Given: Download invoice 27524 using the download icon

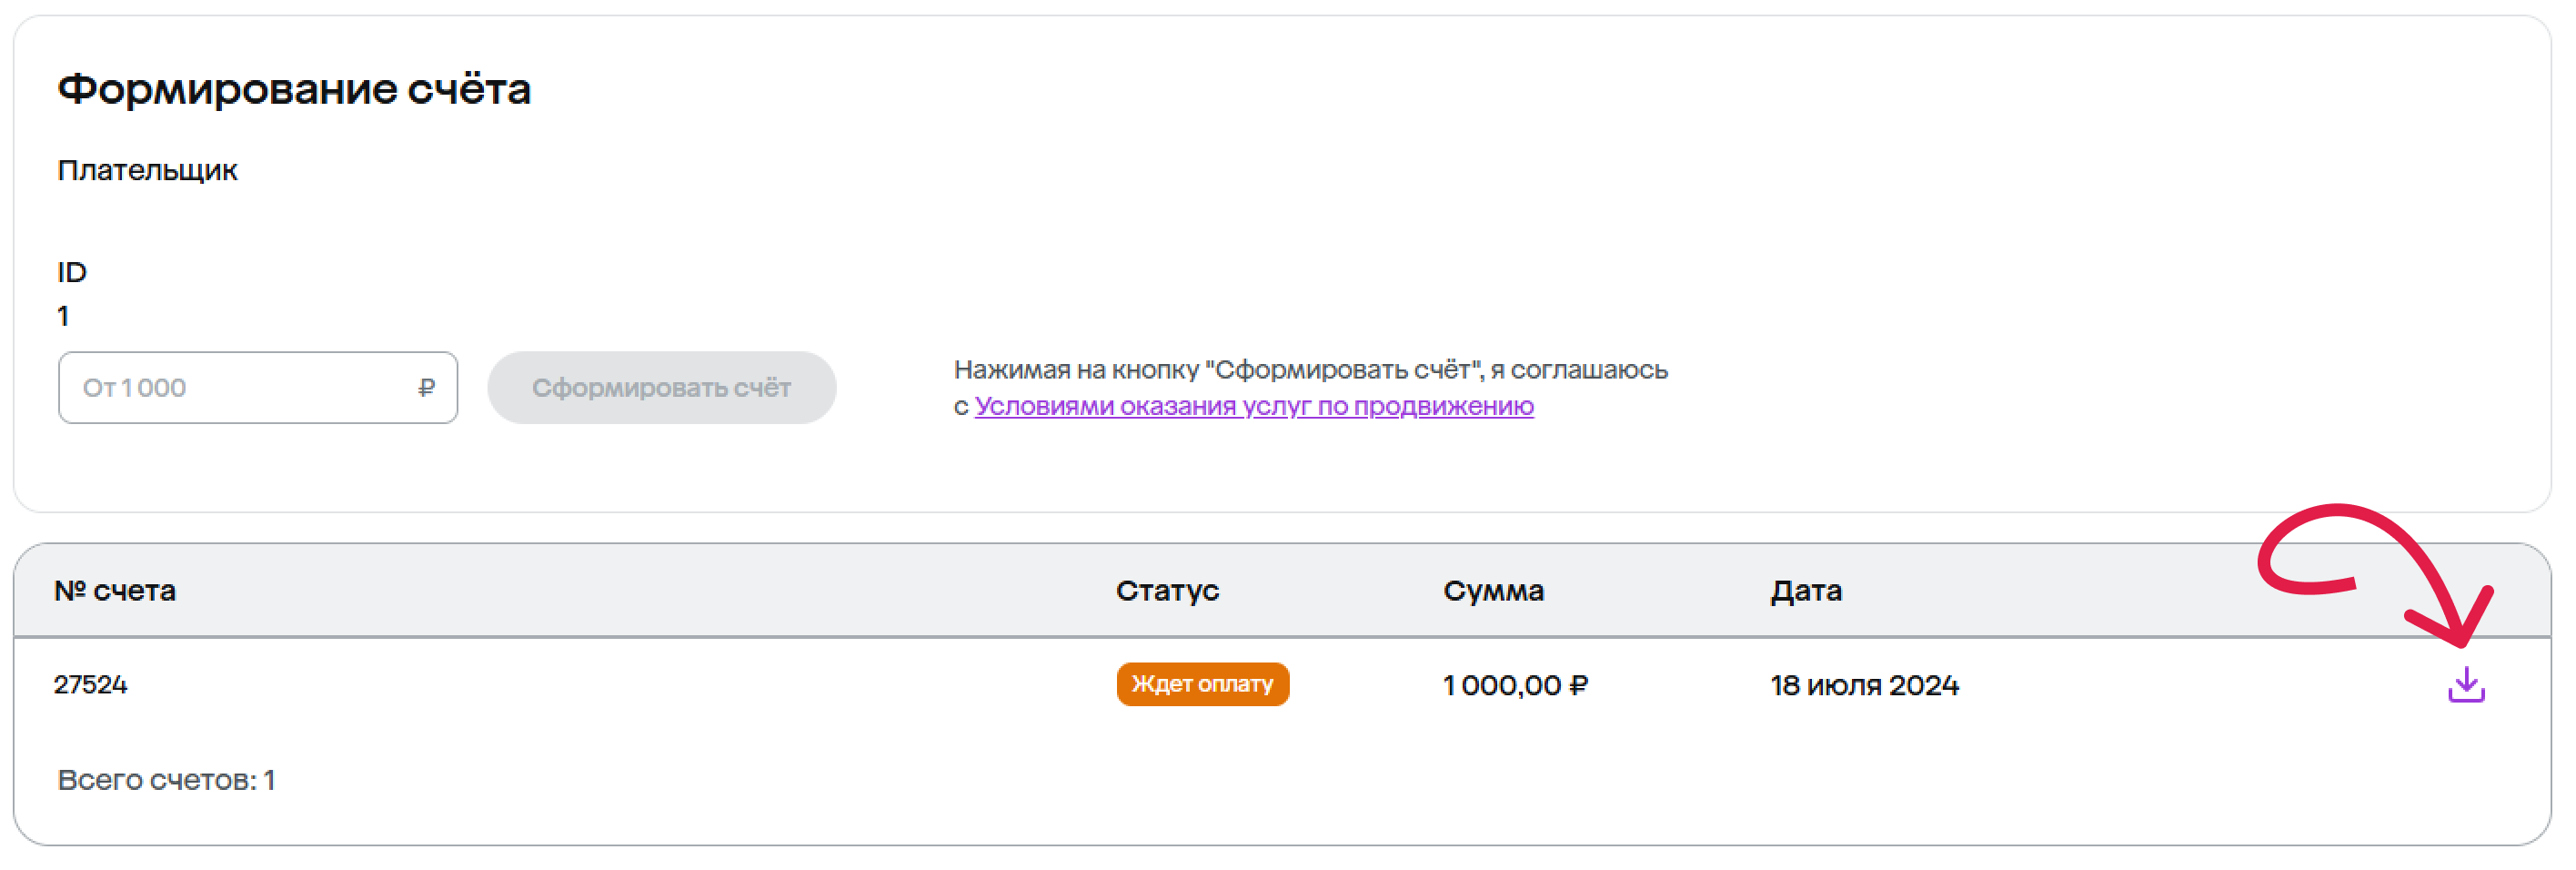Looking at the screenshot, I should pos(2466,685).
